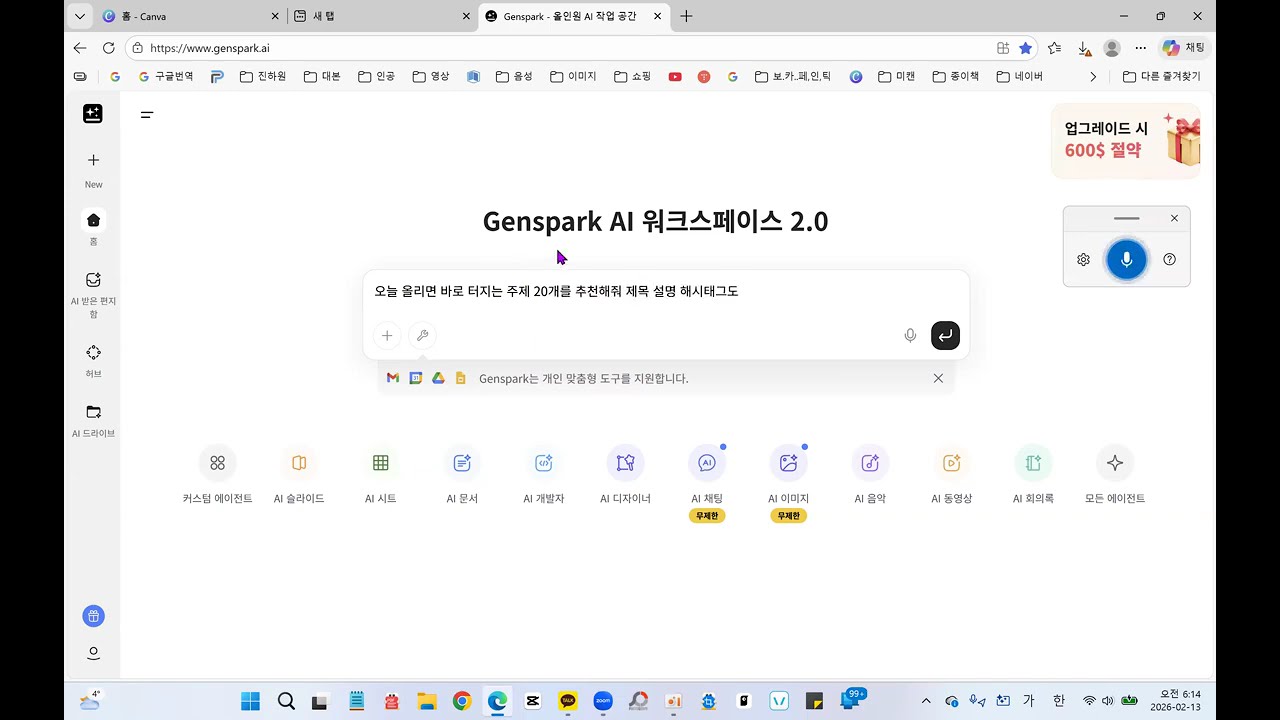
Task: Send the prompt with the enter arrow button
Action: (945, 336)
